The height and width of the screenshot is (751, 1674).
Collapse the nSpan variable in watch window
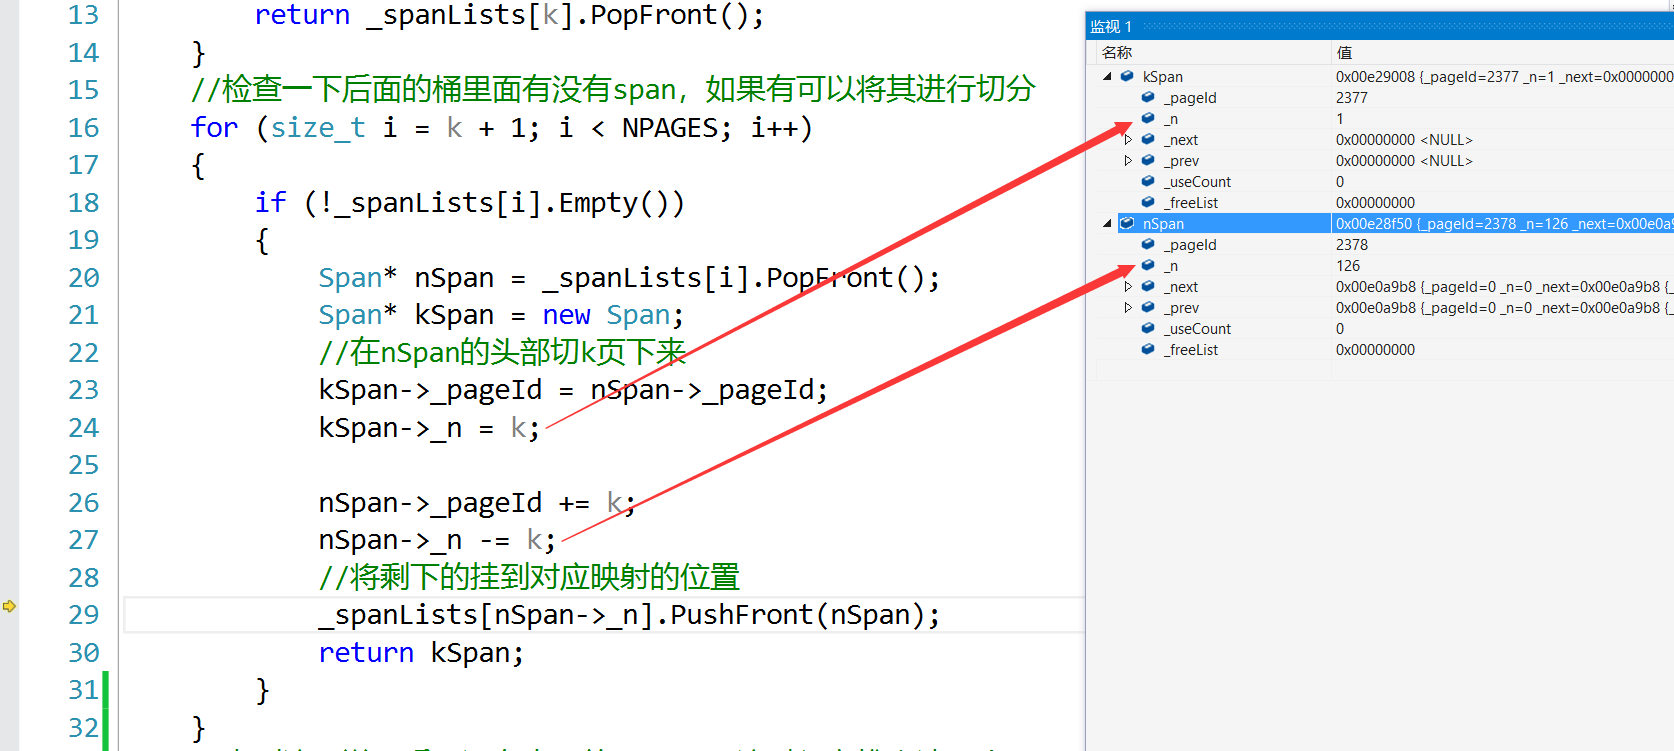click(1107, 223)
